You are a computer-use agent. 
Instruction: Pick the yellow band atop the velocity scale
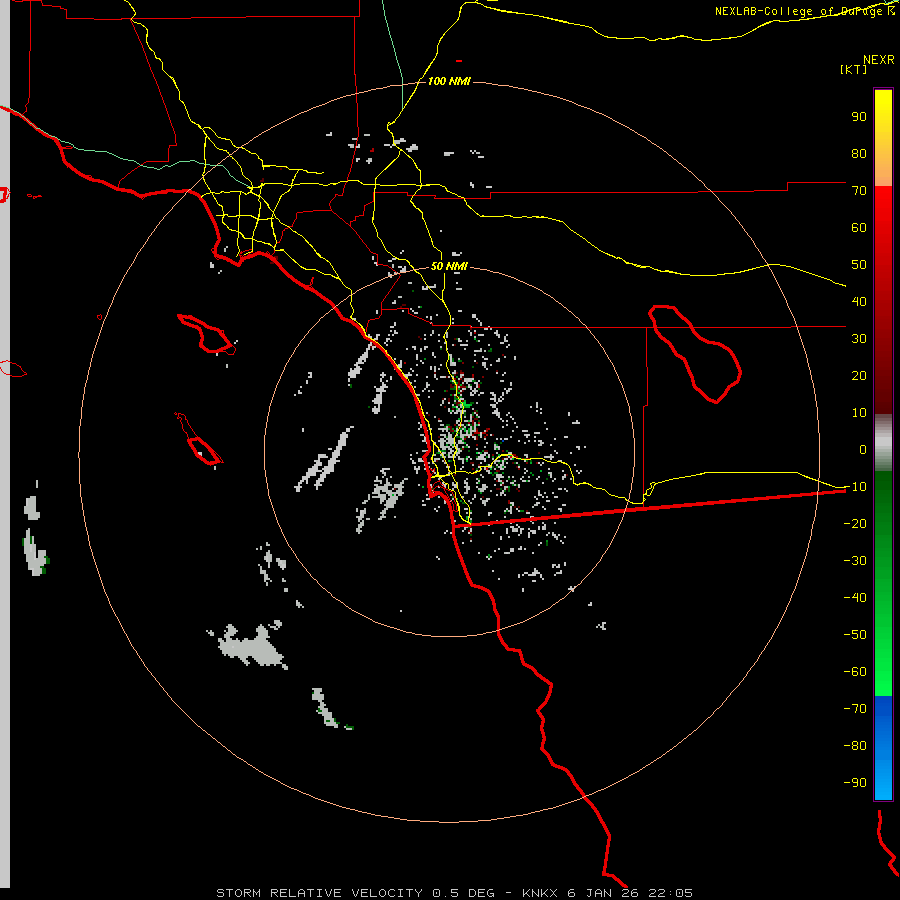[x=883, y=138]
